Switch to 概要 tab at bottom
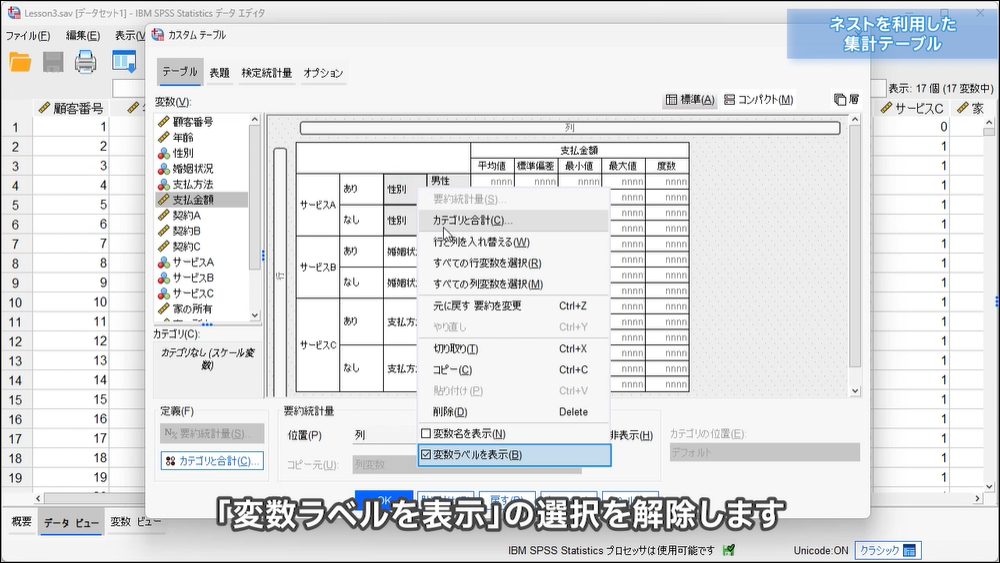Image resolution: width=1000 pixels, height=563 pixels. tap(21, 522)
